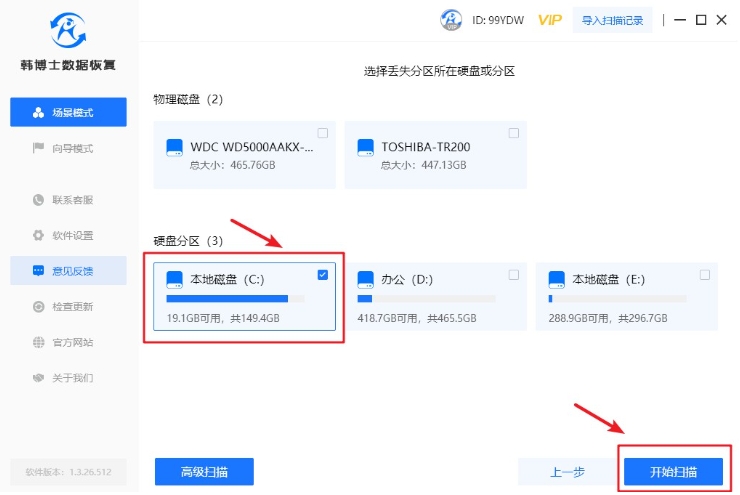The width and height of the screenshot is (740, 495).
Task: Uncheck the 本地磁盘 (C:) checkbox
Action: click(323, 275)
